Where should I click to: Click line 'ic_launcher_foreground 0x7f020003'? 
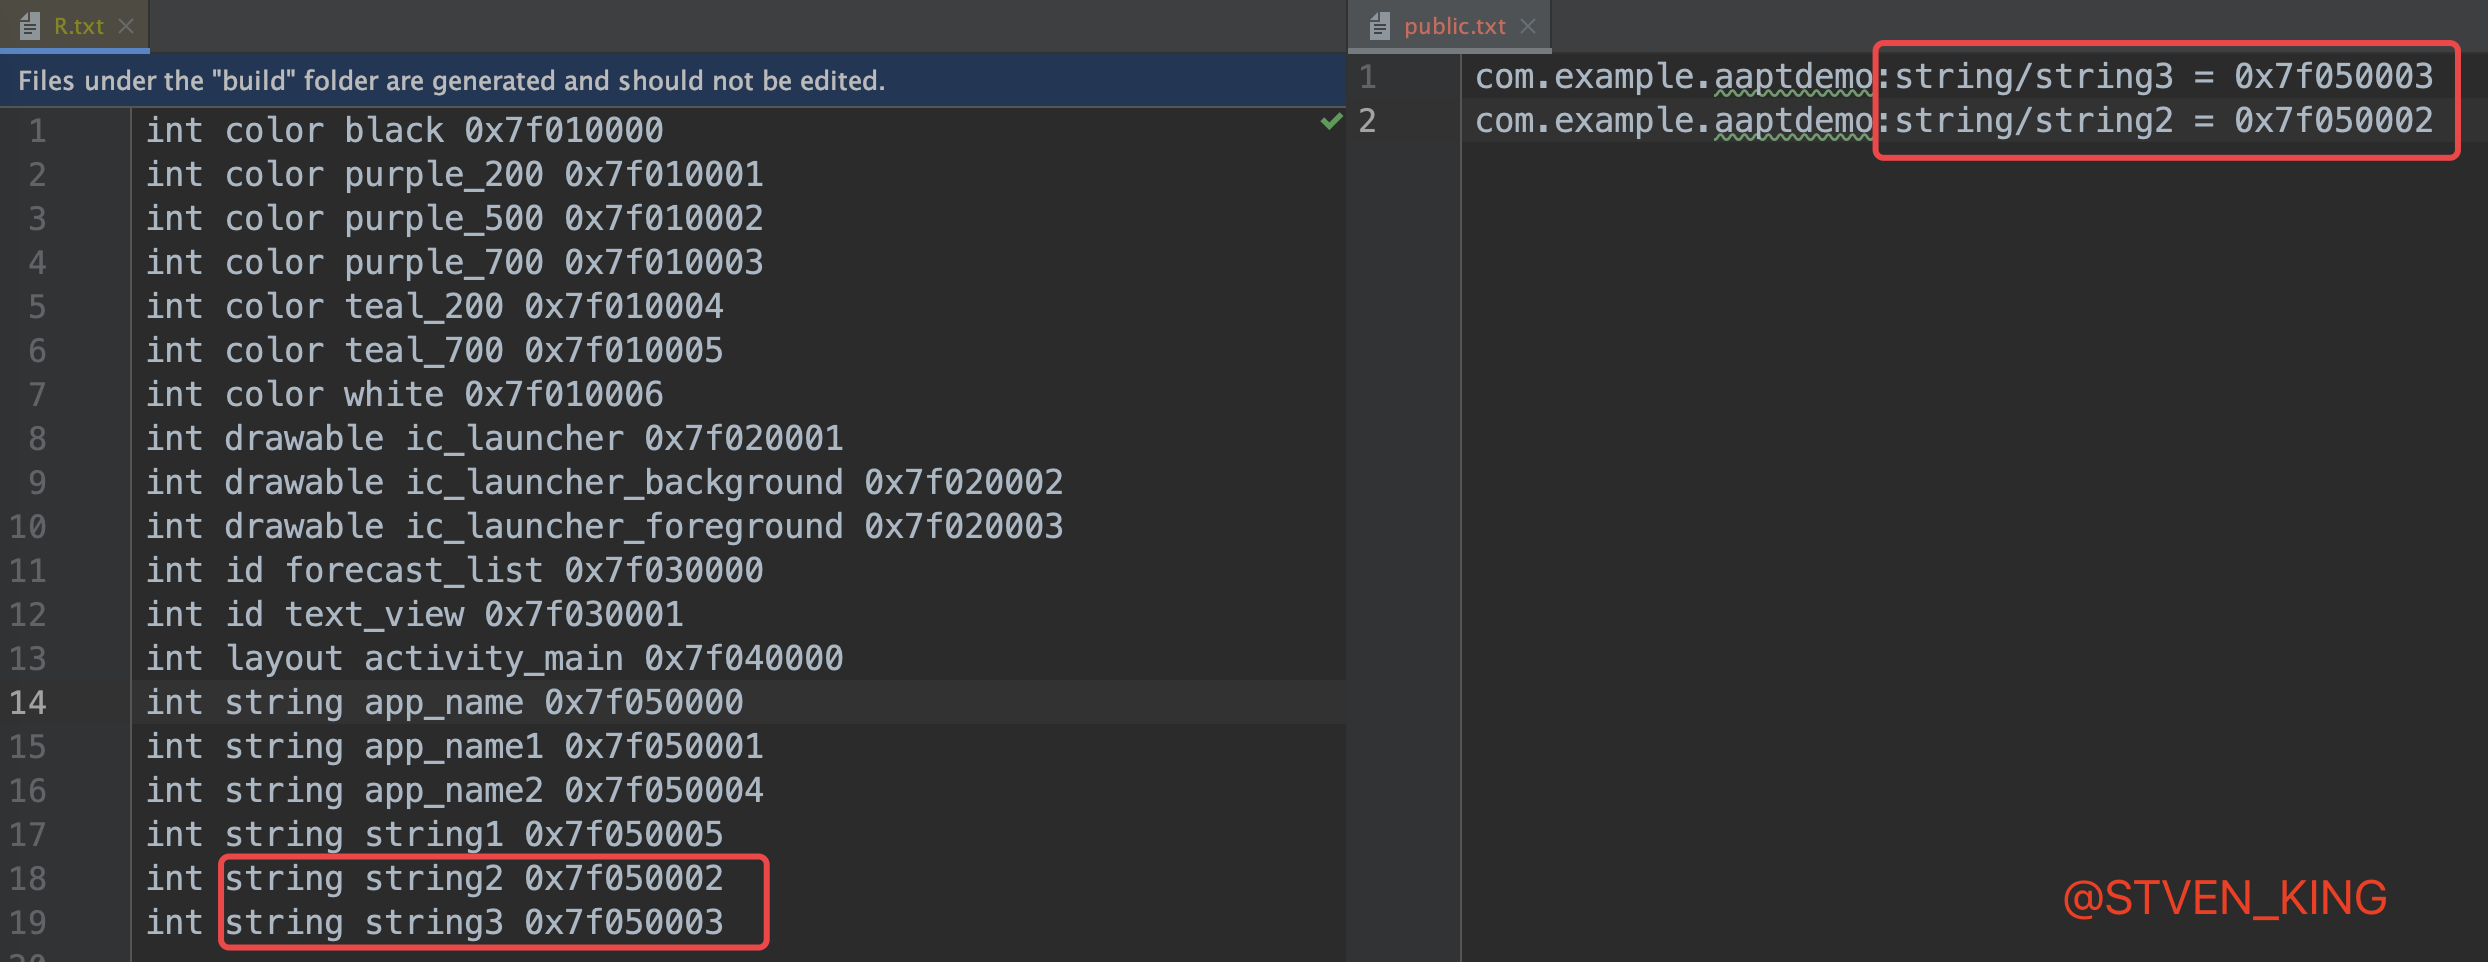pos(604,526)
